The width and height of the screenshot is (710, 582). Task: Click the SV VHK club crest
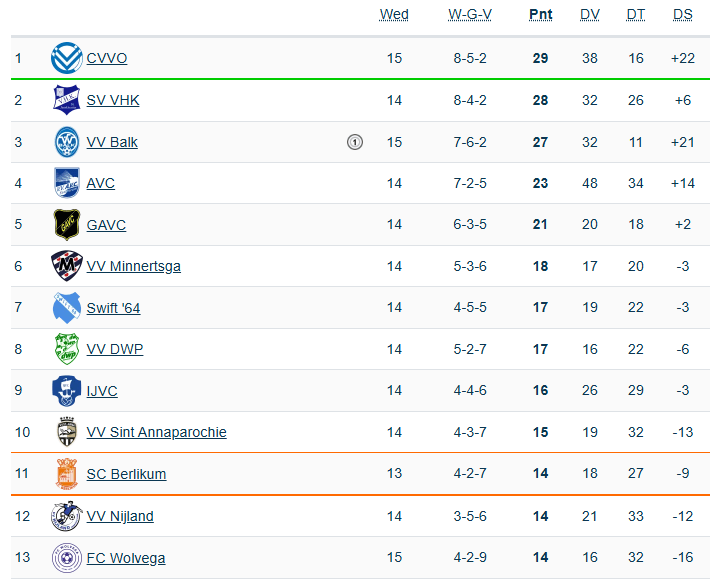point(66,100)
